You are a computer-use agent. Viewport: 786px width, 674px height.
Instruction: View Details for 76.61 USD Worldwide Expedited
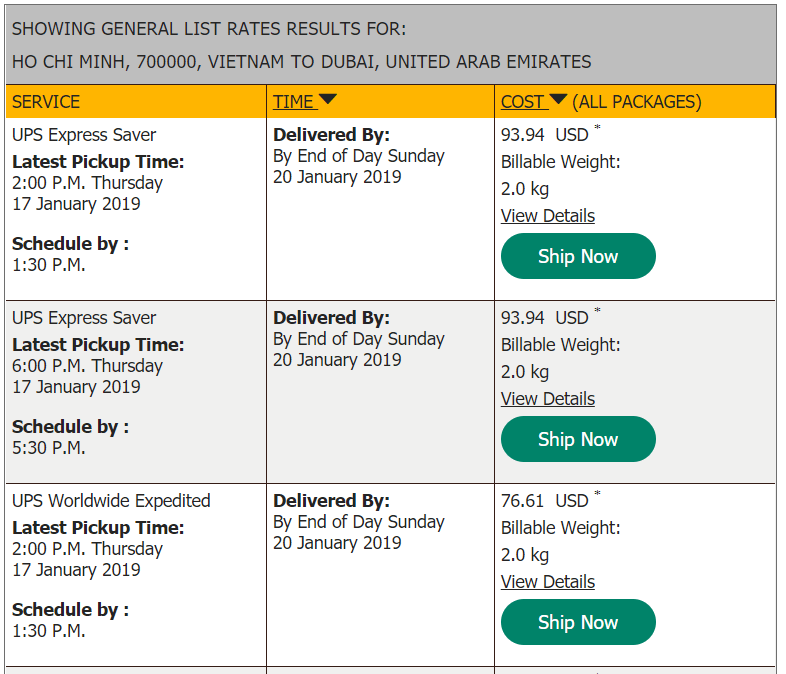548,582
